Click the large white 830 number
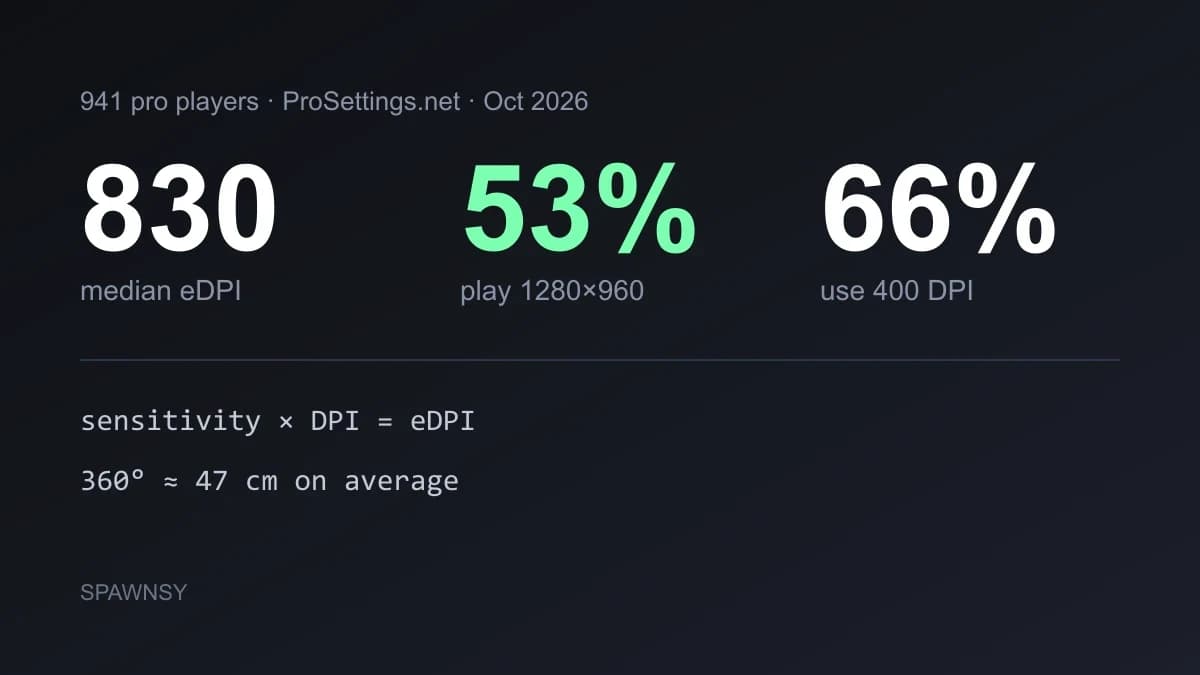 tap(179, 210)
